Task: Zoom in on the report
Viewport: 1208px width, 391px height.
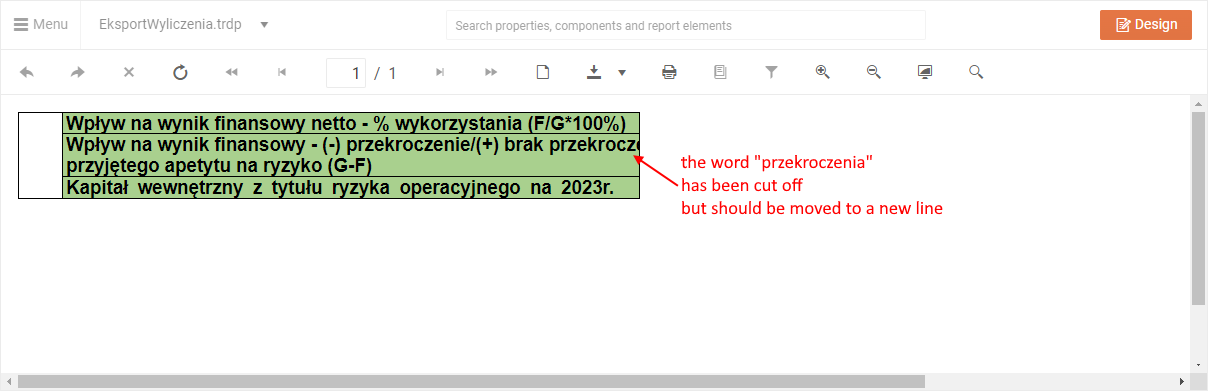Action: coord(823,72)
